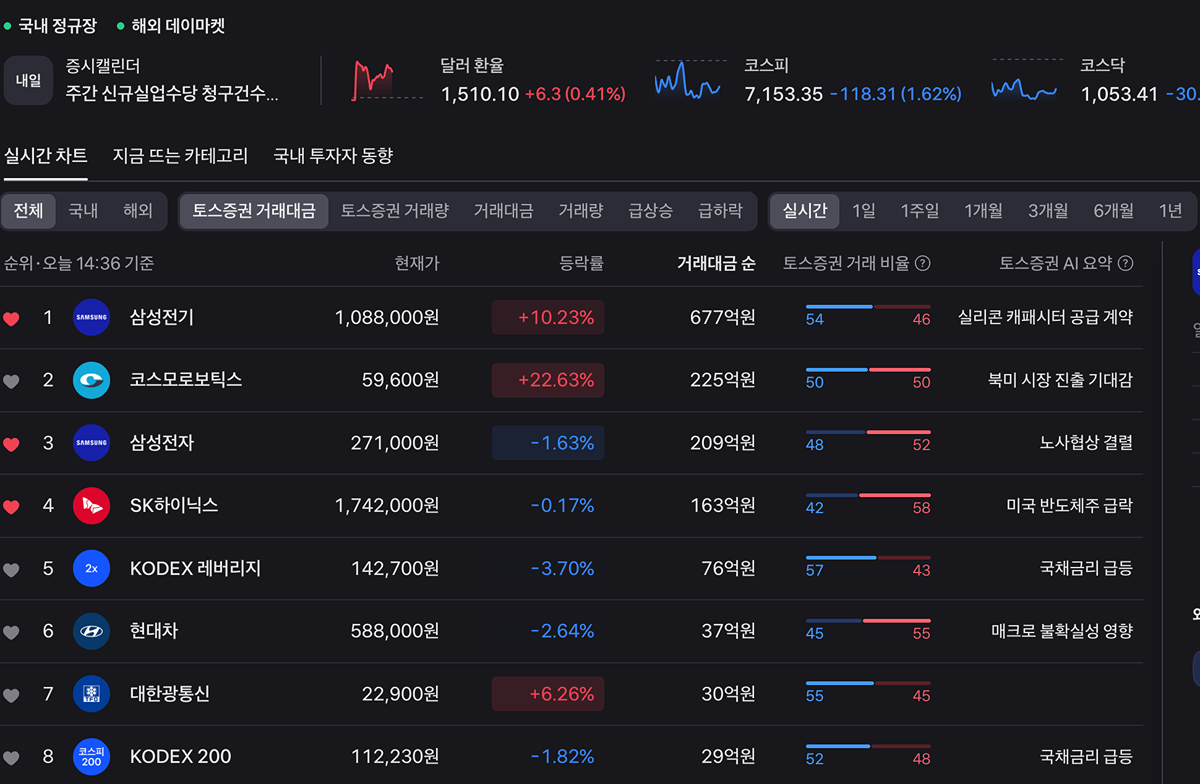Toggle favorite heart for KODEX 200
Image resolution: width=1200 pixels, height=784 pixels.
point(11,758)
